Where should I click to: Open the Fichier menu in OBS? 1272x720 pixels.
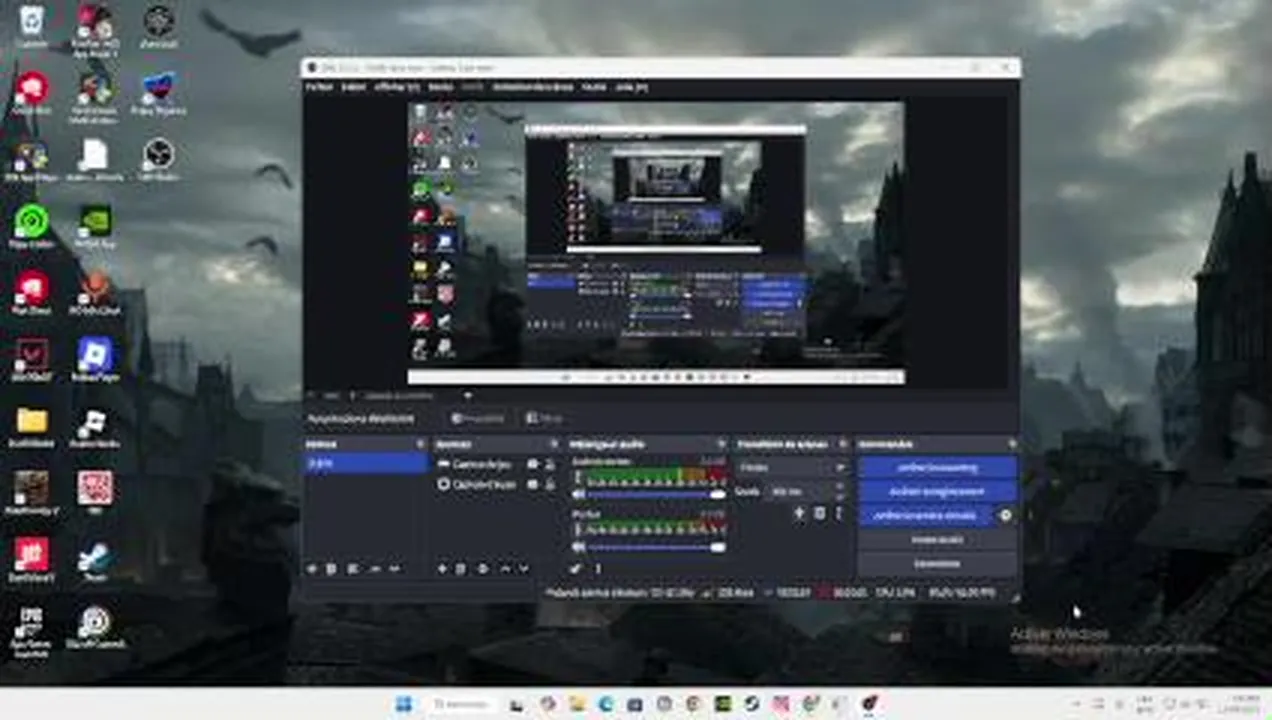tap(318, 87)
